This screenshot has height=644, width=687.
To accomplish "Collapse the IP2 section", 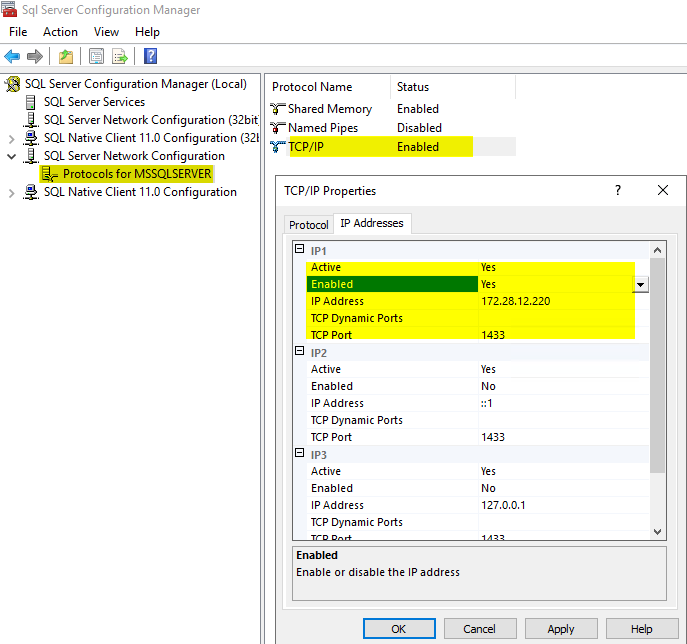I will (x=299, y=352).
